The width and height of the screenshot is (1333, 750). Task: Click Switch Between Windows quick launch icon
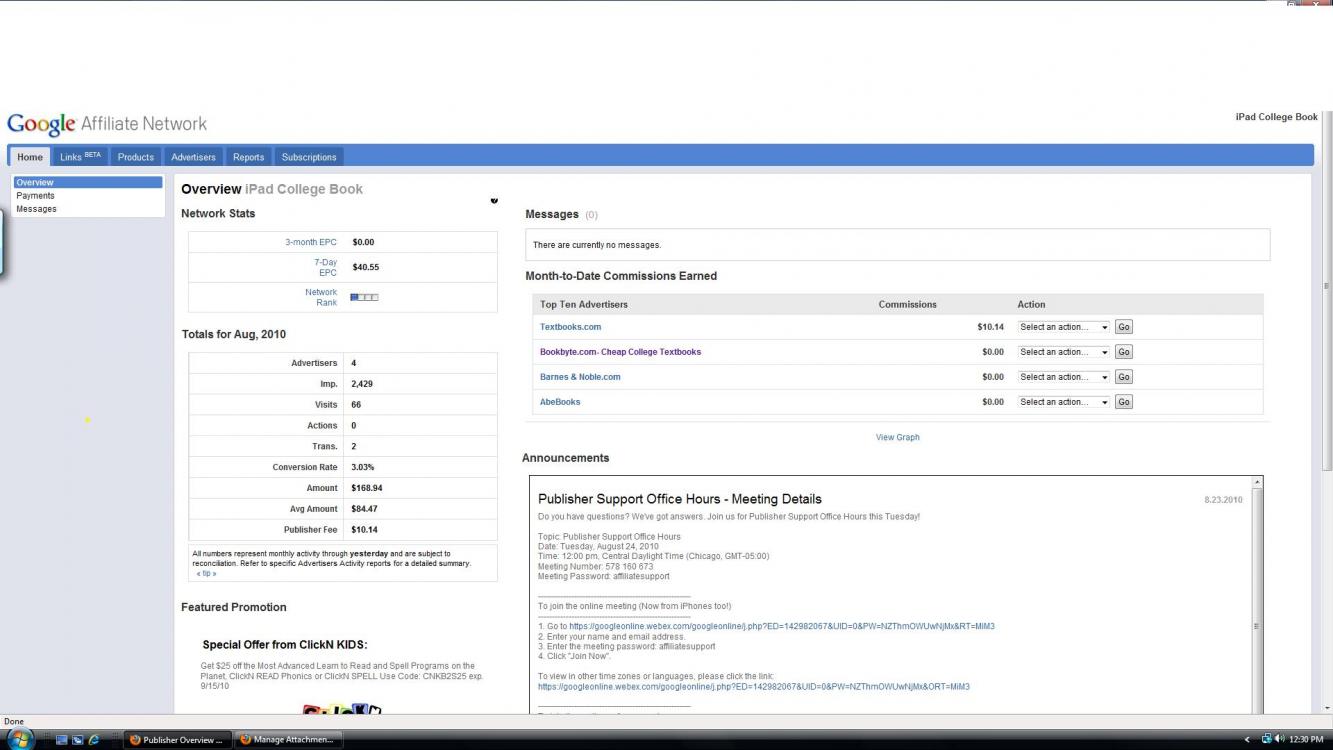77,740
